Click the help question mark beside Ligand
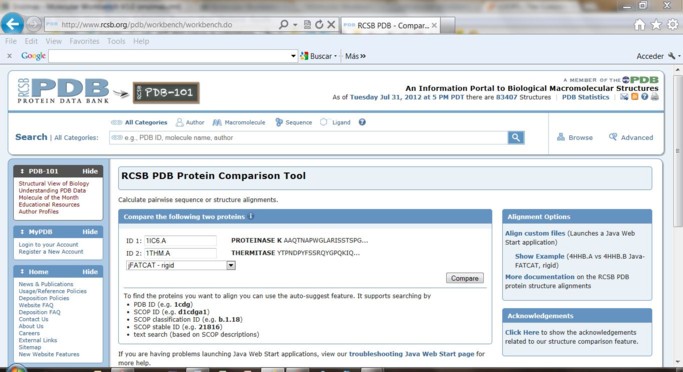 coord(362,122)
